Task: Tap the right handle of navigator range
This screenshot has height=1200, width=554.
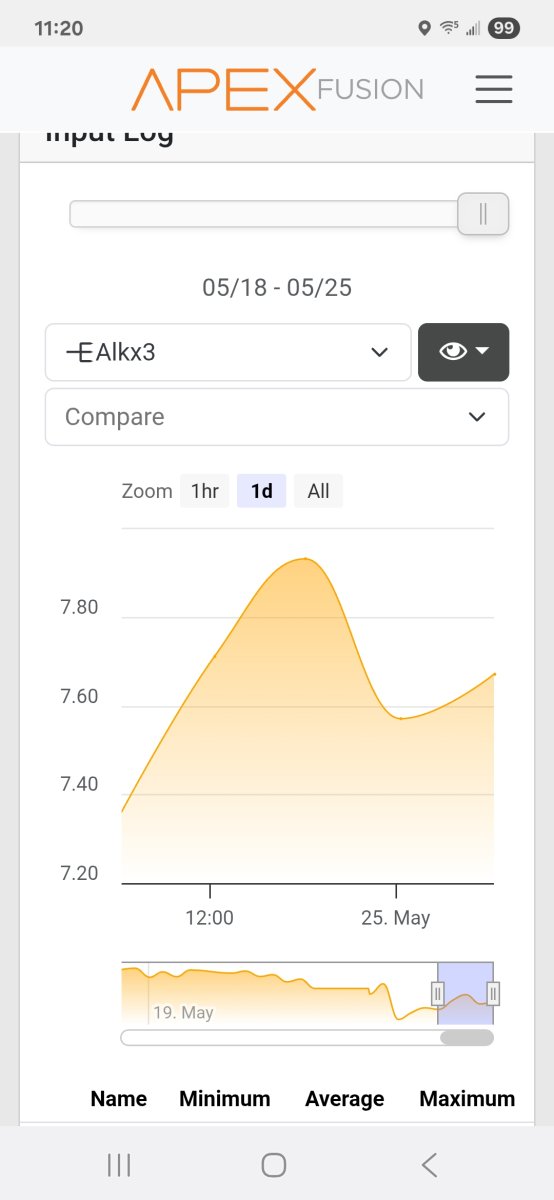Action: (493, 993)
